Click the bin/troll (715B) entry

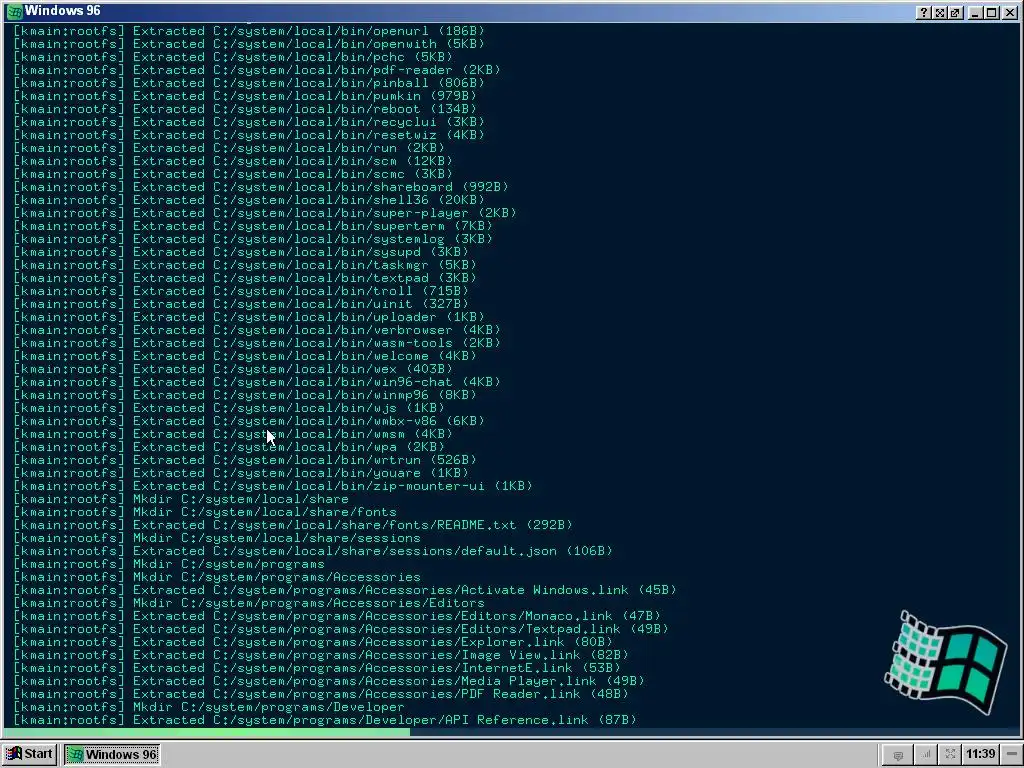pyautogui.click(x=241, y=291)
